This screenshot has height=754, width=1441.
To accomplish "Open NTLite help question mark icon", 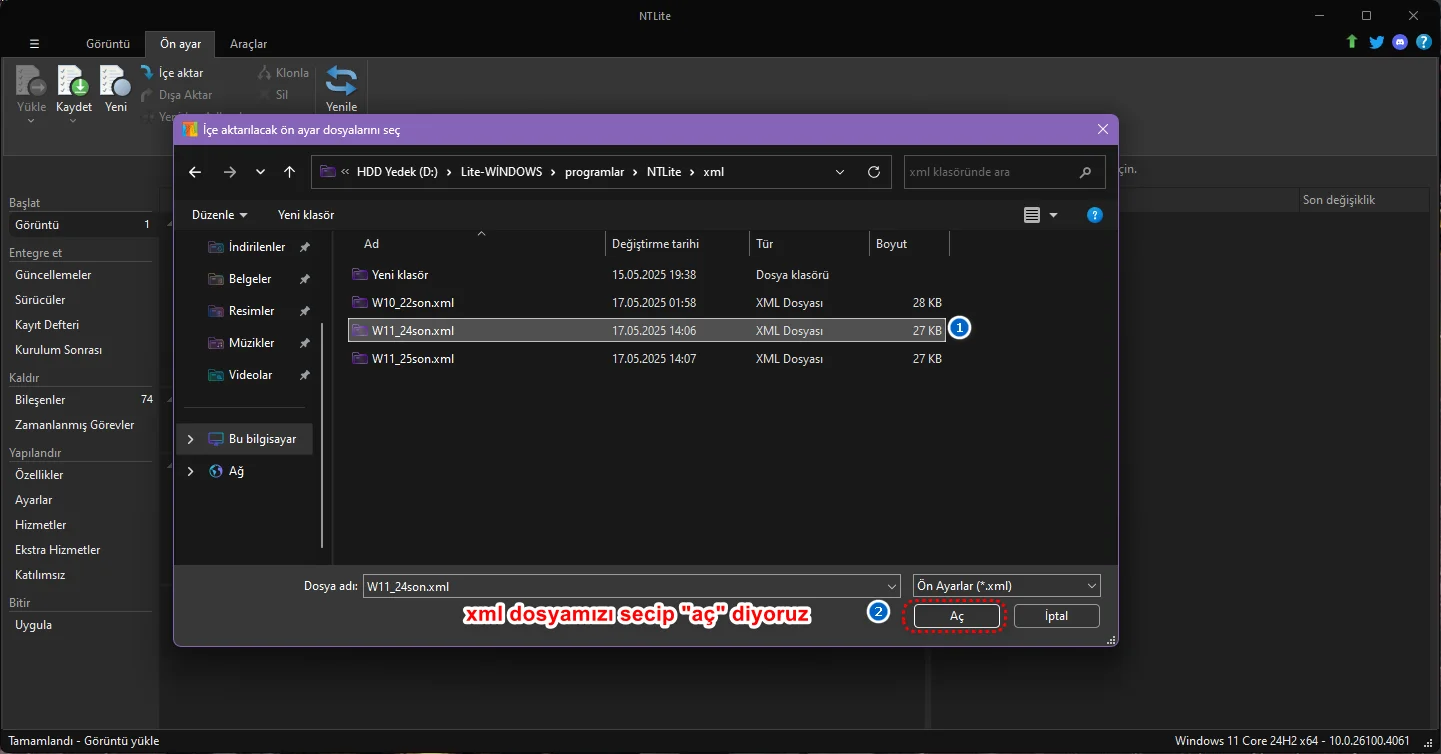I will tap(1424, 42).
